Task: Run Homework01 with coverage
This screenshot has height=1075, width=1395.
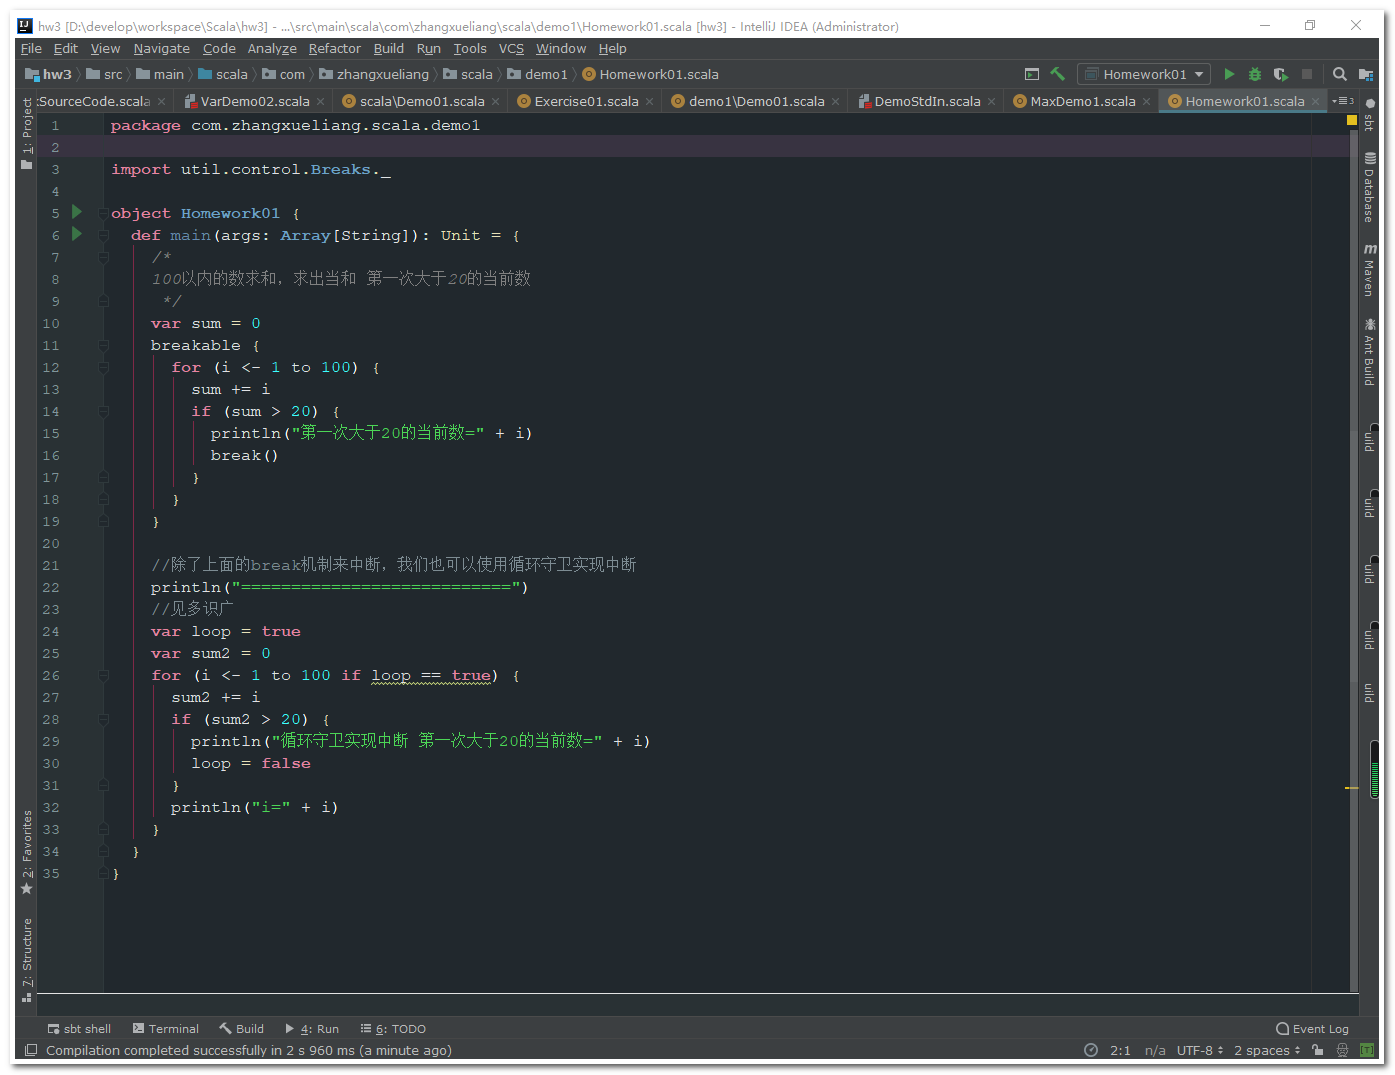Action: click(1281, 74)
